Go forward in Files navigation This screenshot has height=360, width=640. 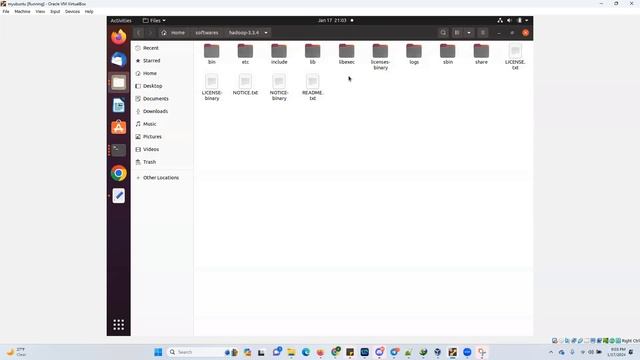tap(150, 33)
